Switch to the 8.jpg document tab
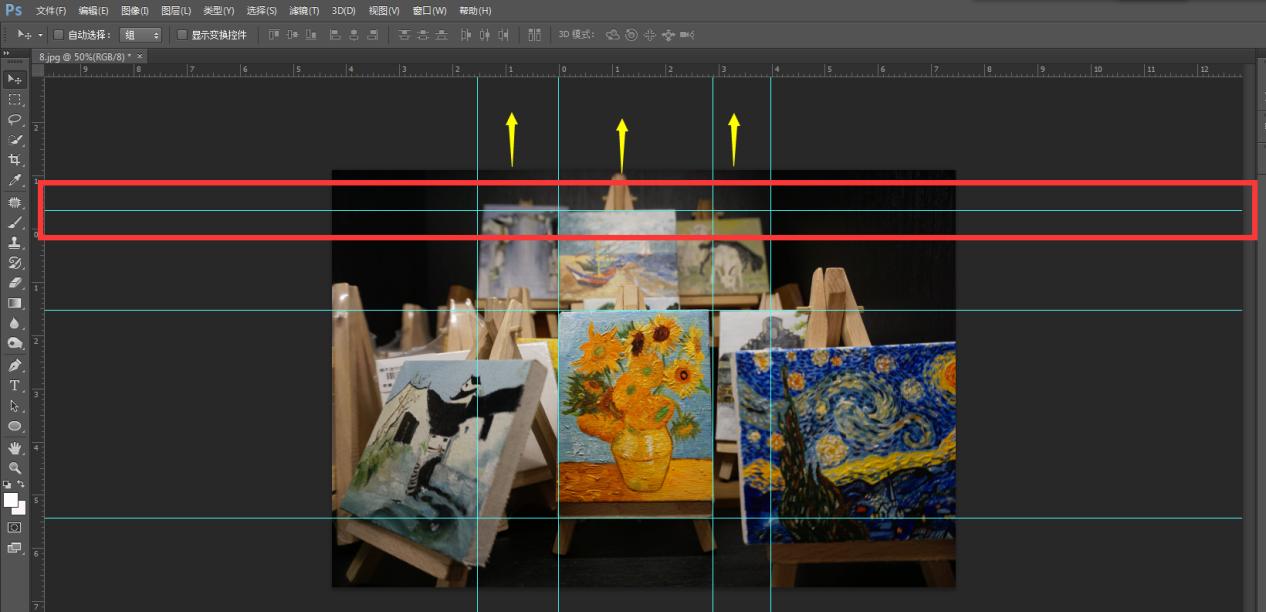 (88, 57)
